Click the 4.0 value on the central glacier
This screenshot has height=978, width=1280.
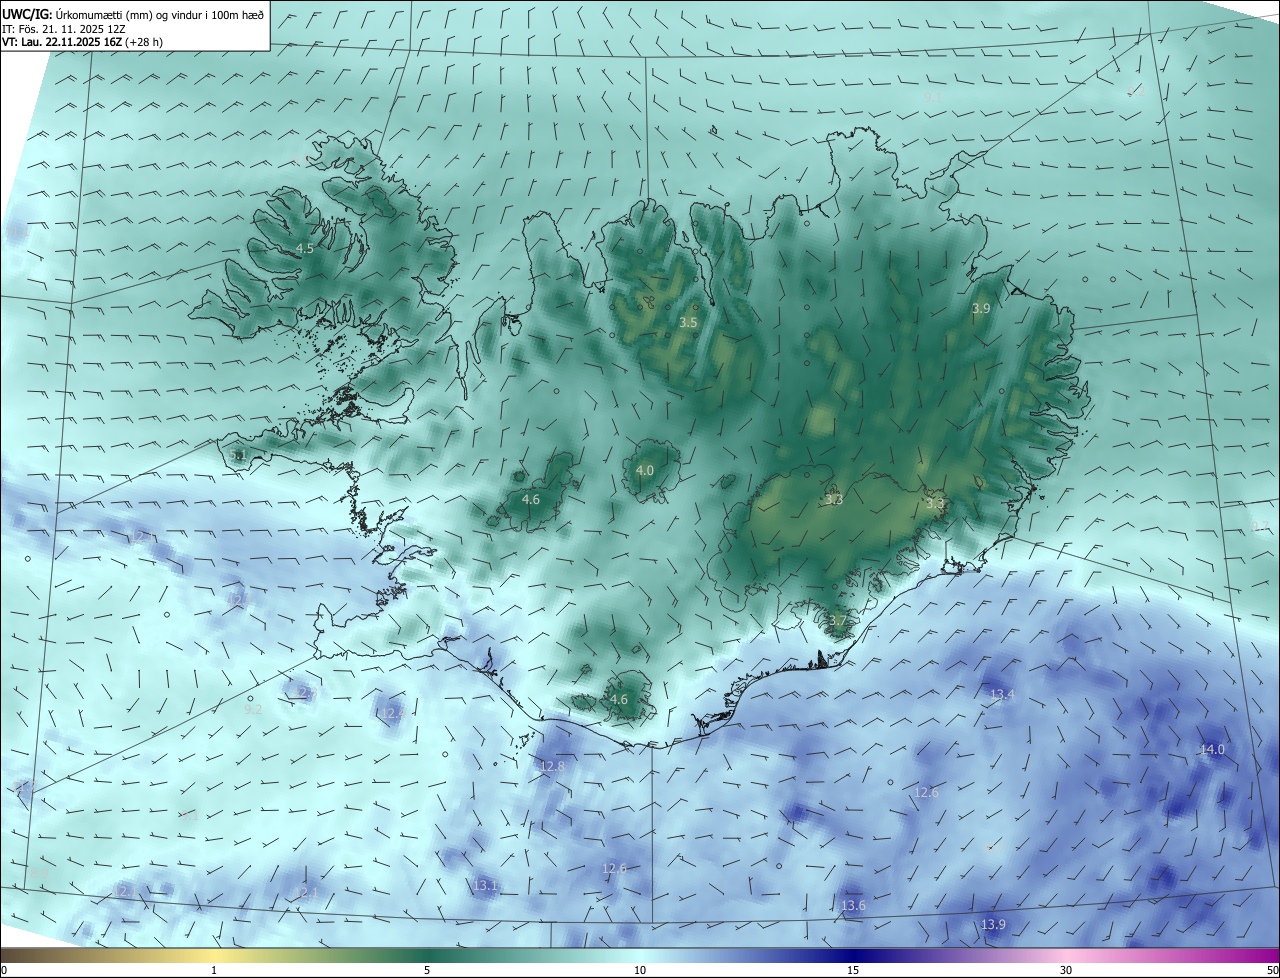[645, 470]
